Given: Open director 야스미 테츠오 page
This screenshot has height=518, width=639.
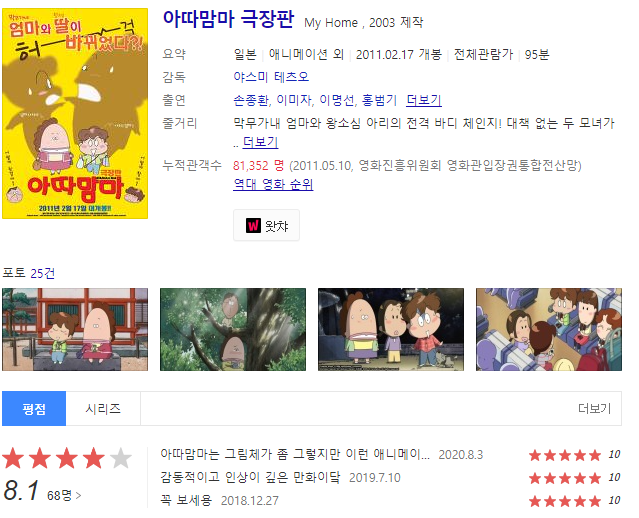Looking at the screenshot, I should (271, 77).
